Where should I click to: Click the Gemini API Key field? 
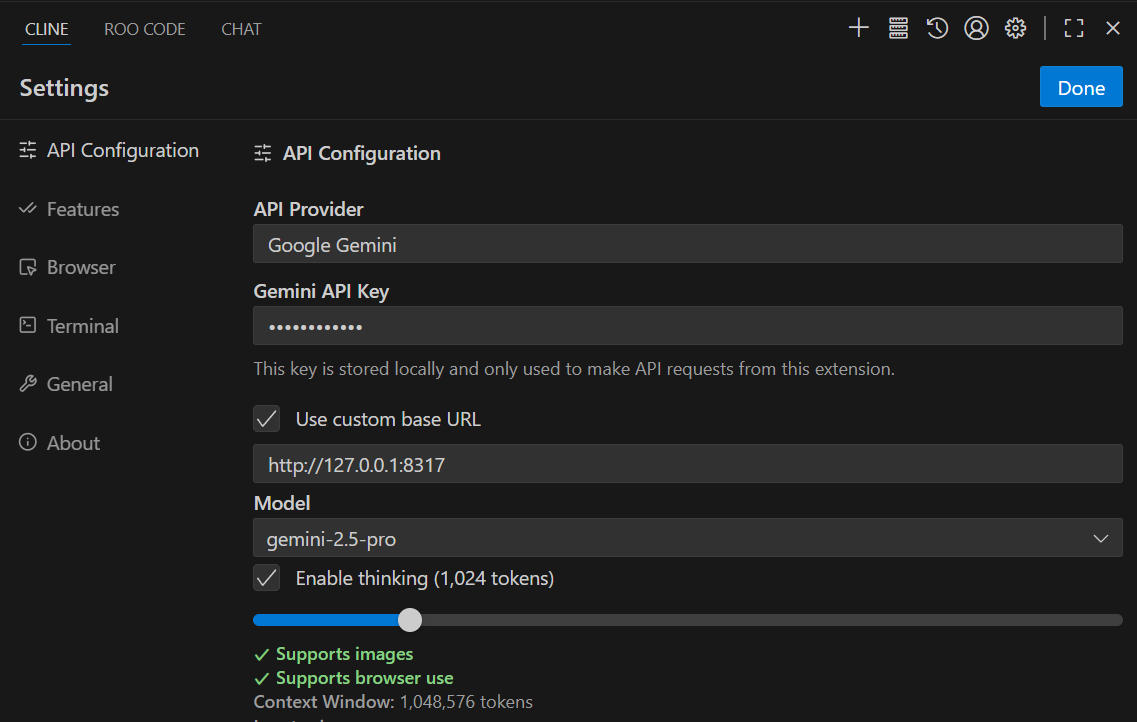click(x=687, y=325)
